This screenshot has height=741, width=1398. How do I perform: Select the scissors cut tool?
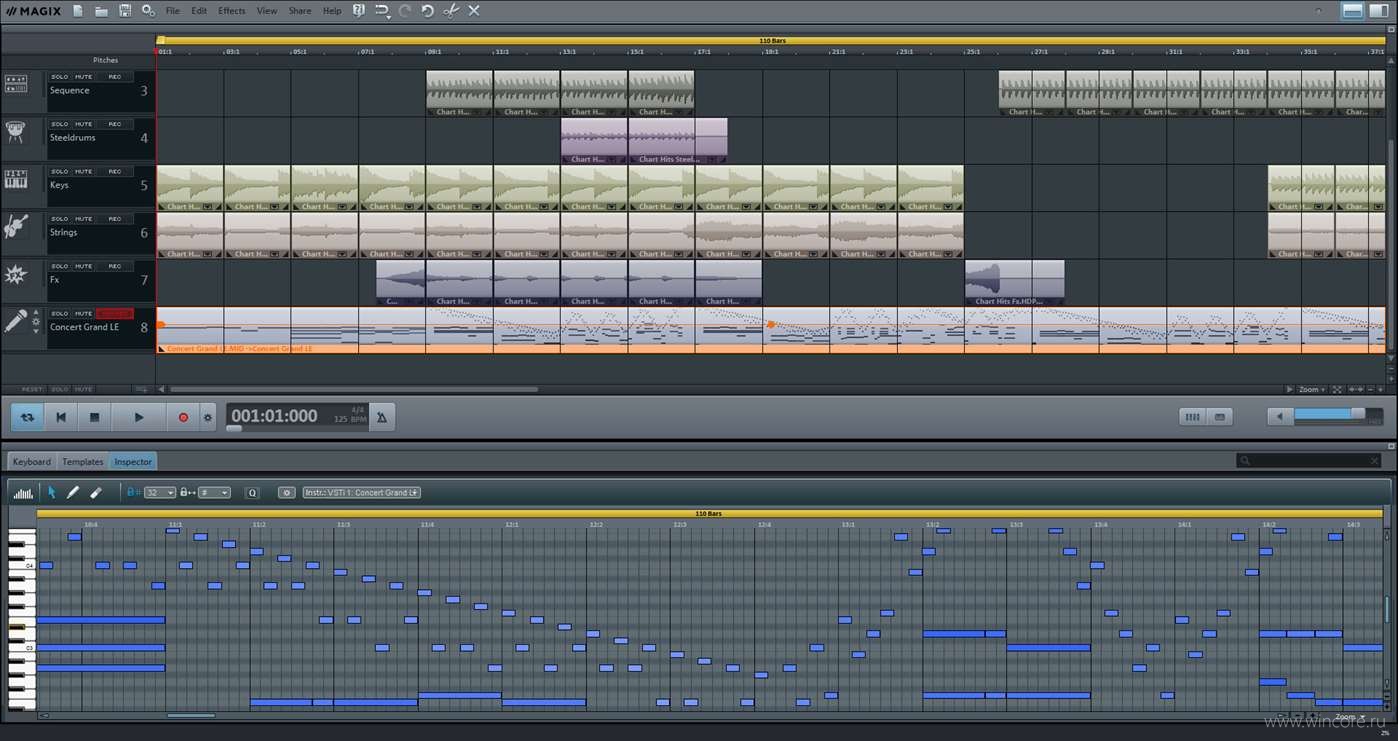[450, 10]
